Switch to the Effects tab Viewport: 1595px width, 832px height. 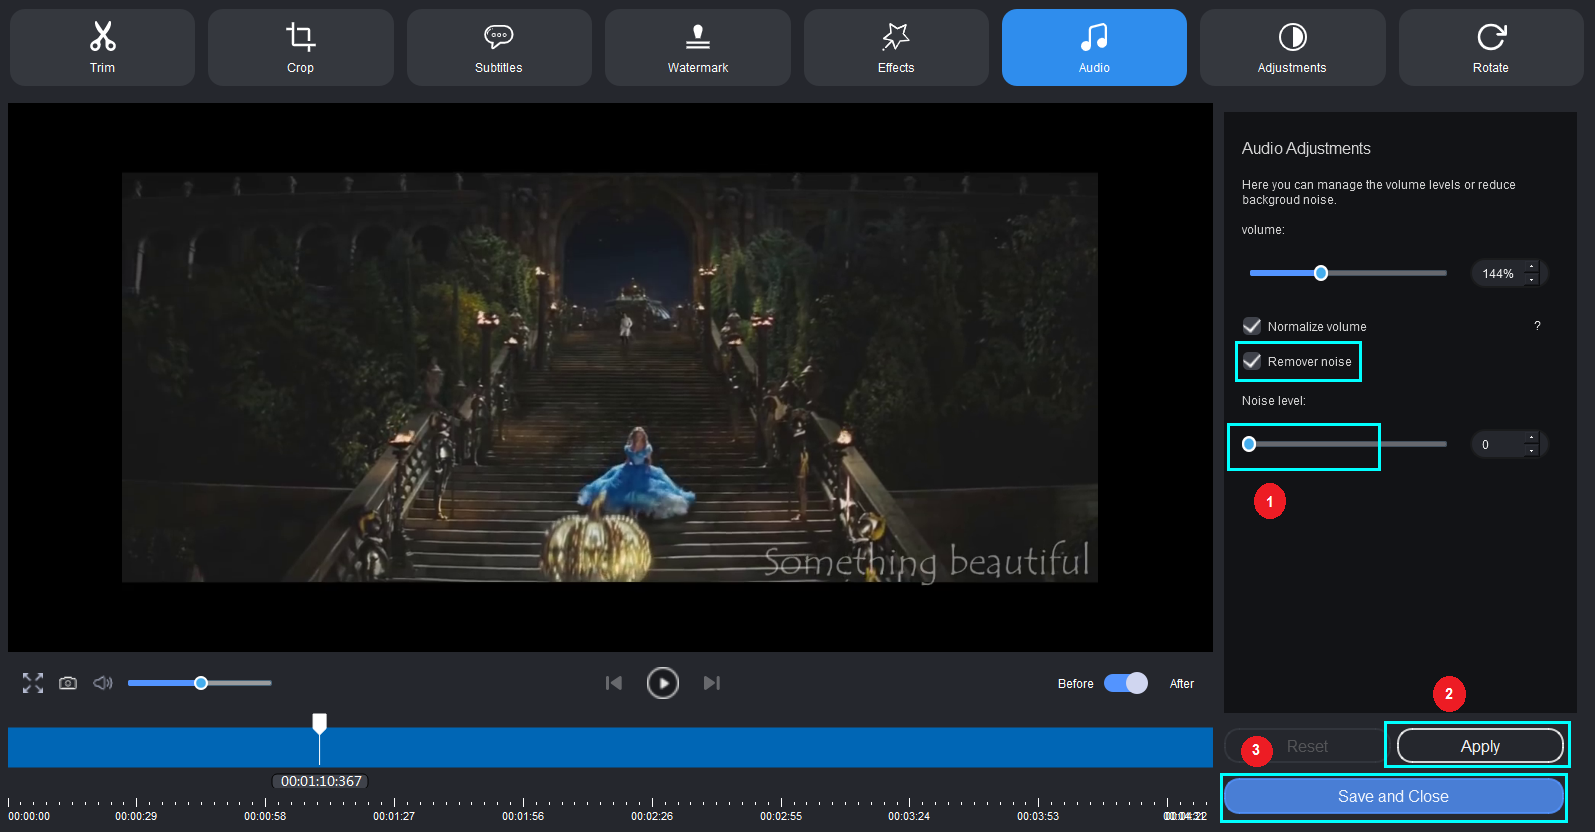(x=896, y=47)
